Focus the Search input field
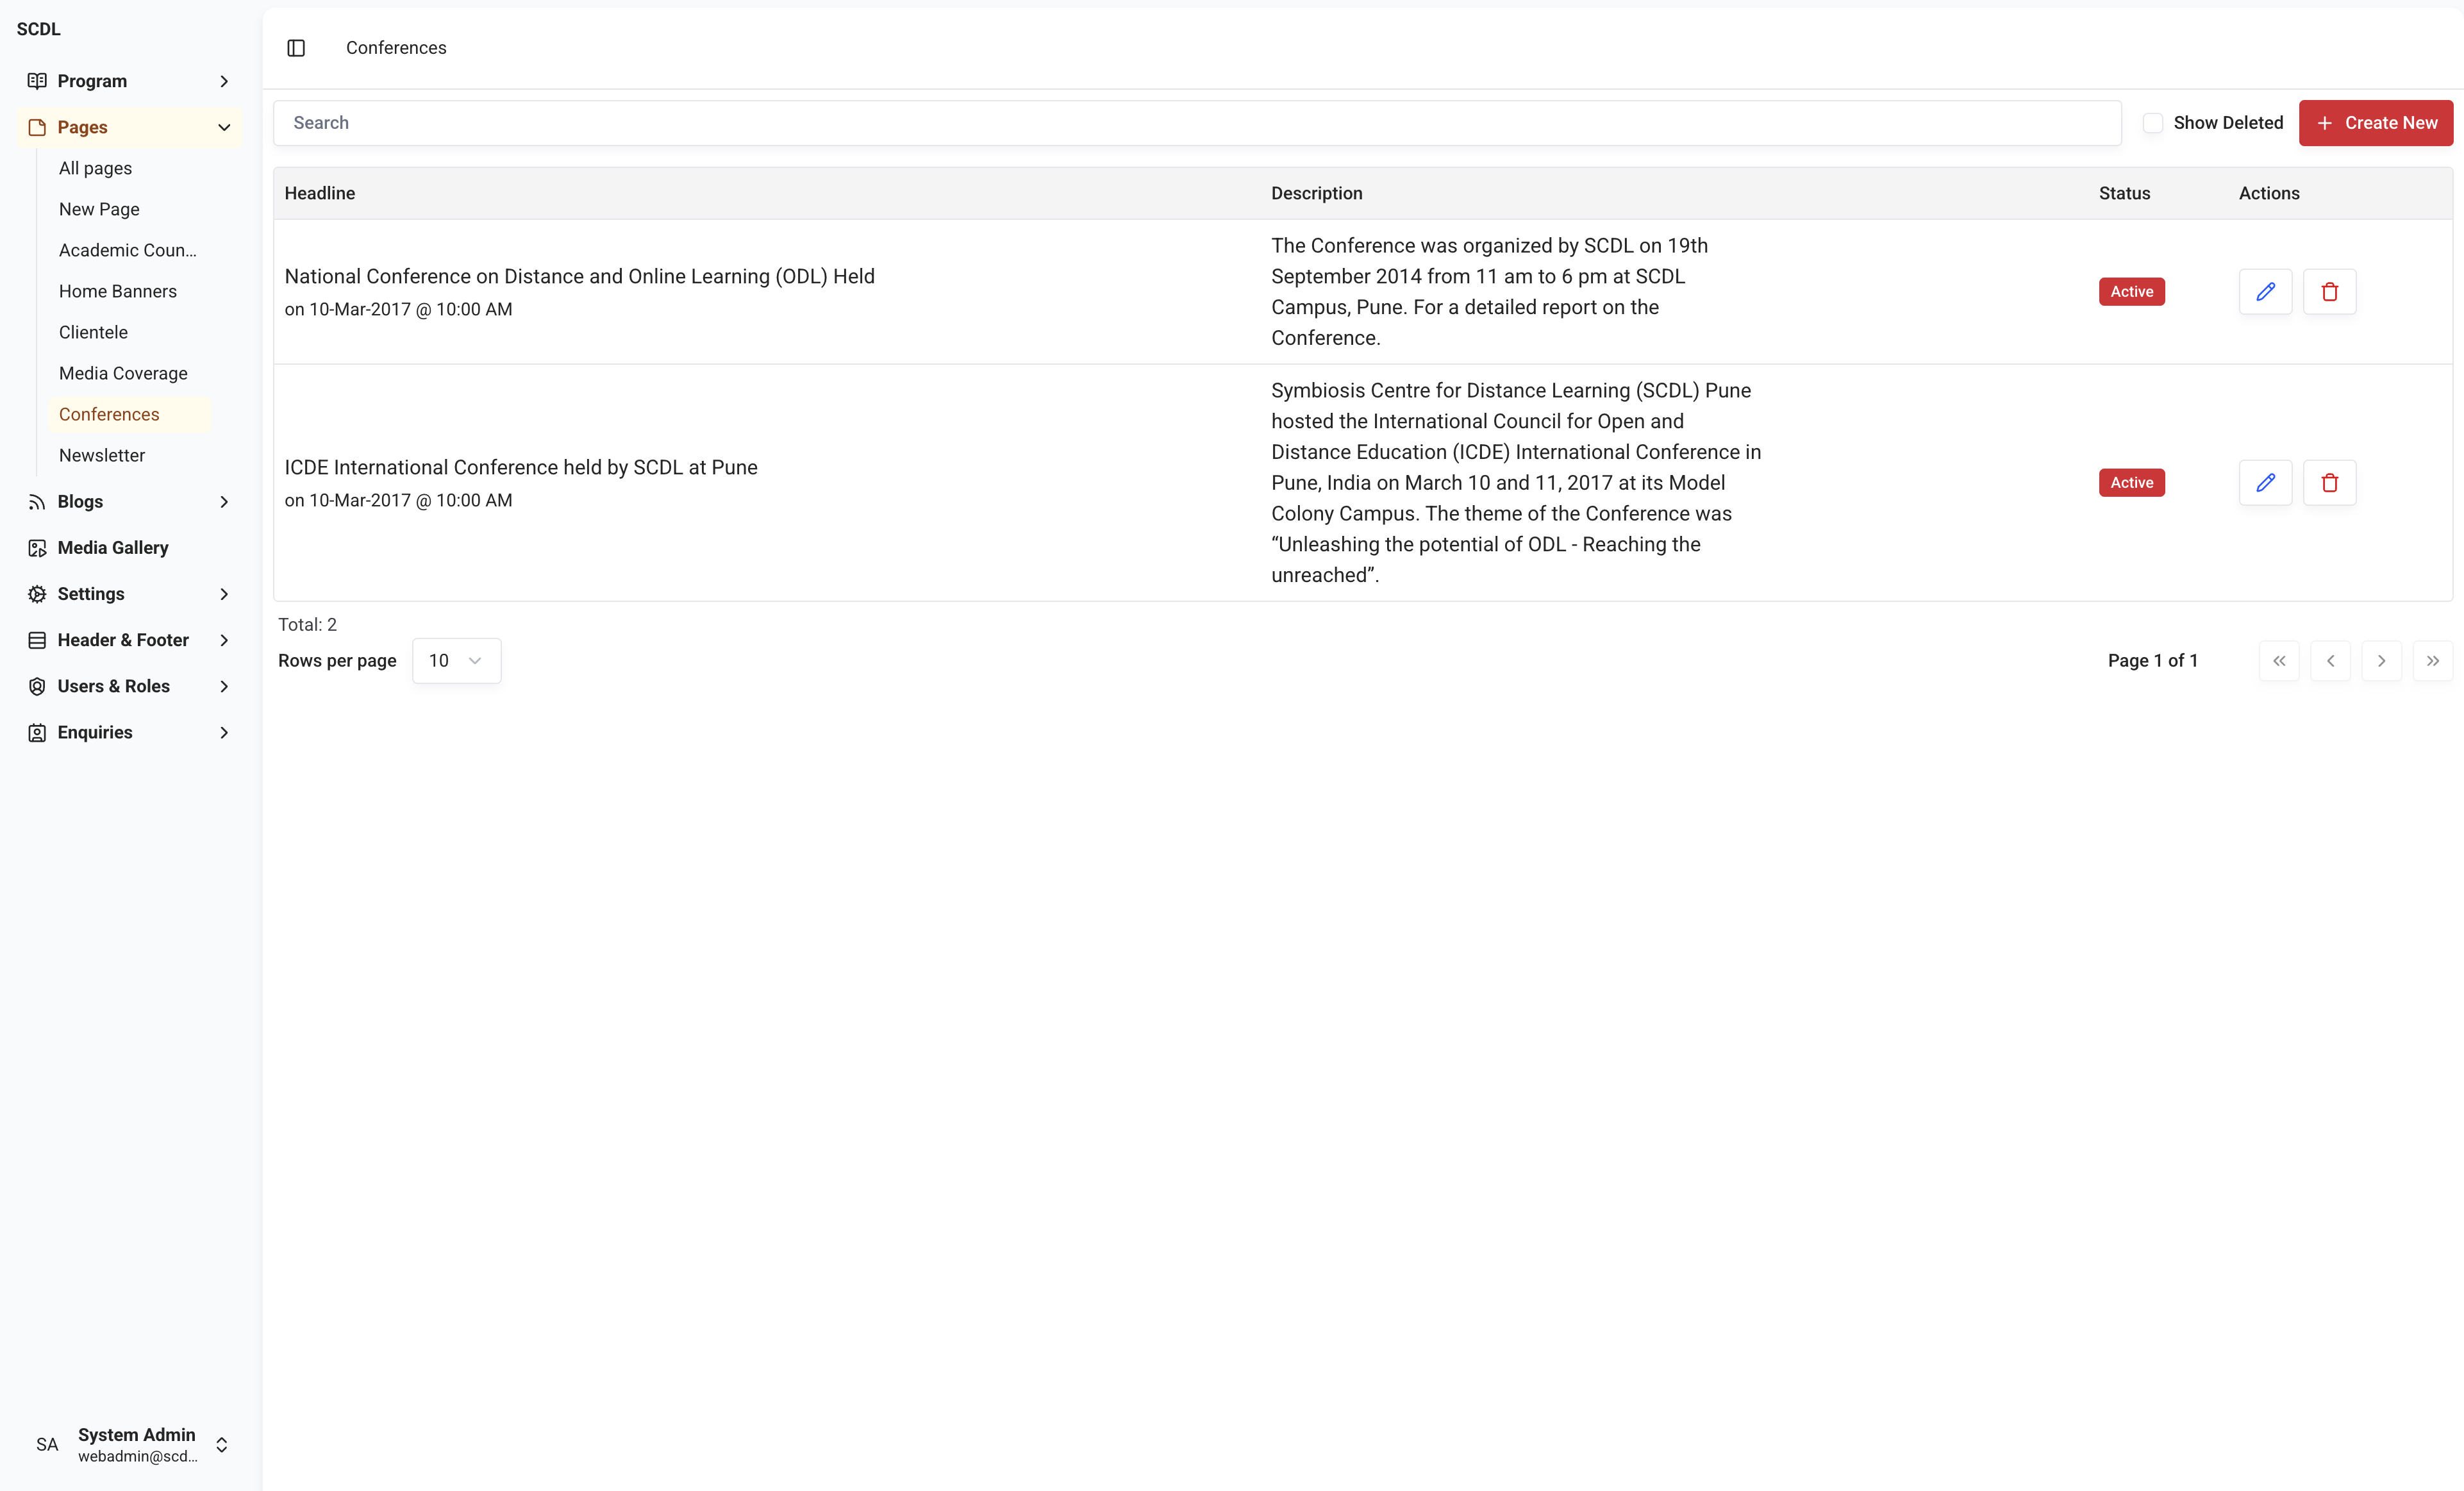The height and width of the screenshot is (1491, 2464). (1196, 123)
